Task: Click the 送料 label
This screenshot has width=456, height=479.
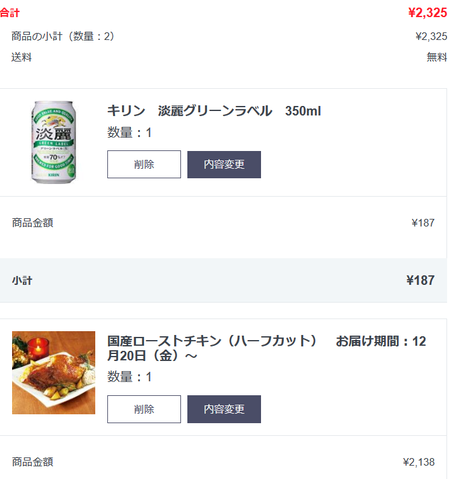Action: click(21, 57)
